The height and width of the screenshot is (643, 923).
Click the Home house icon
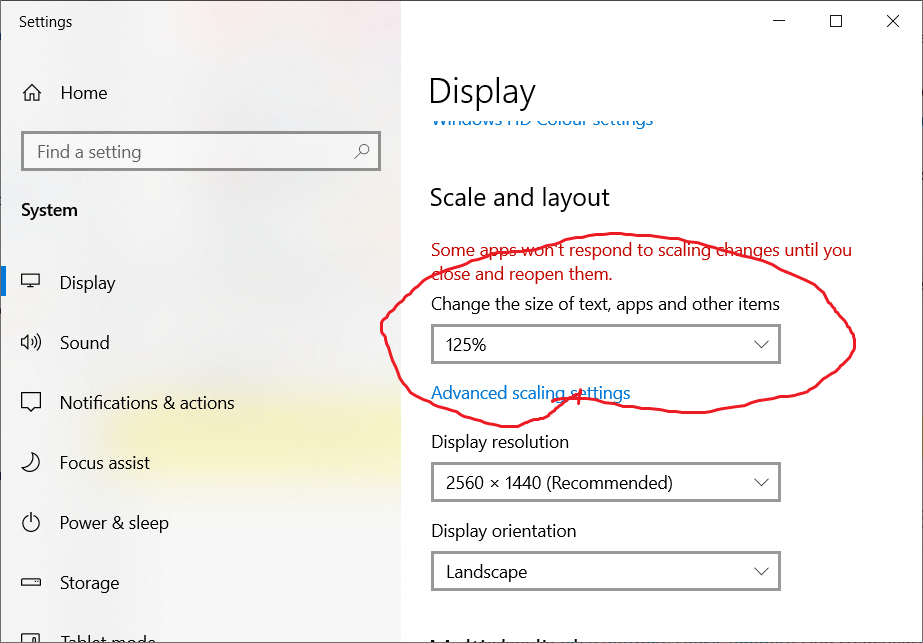pyautogui.click(x=32, y=93)
